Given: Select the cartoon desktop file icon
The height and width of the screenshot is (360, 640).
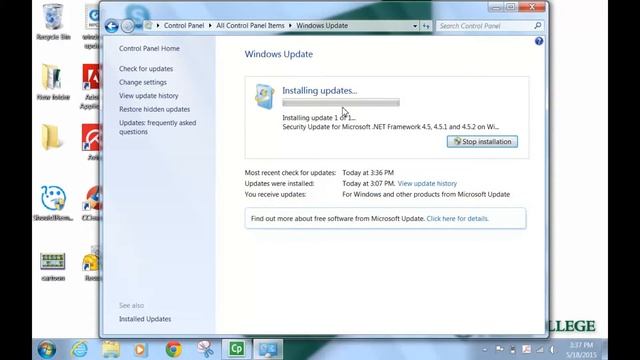Looking at the screenshot, I should click(53, 266).
